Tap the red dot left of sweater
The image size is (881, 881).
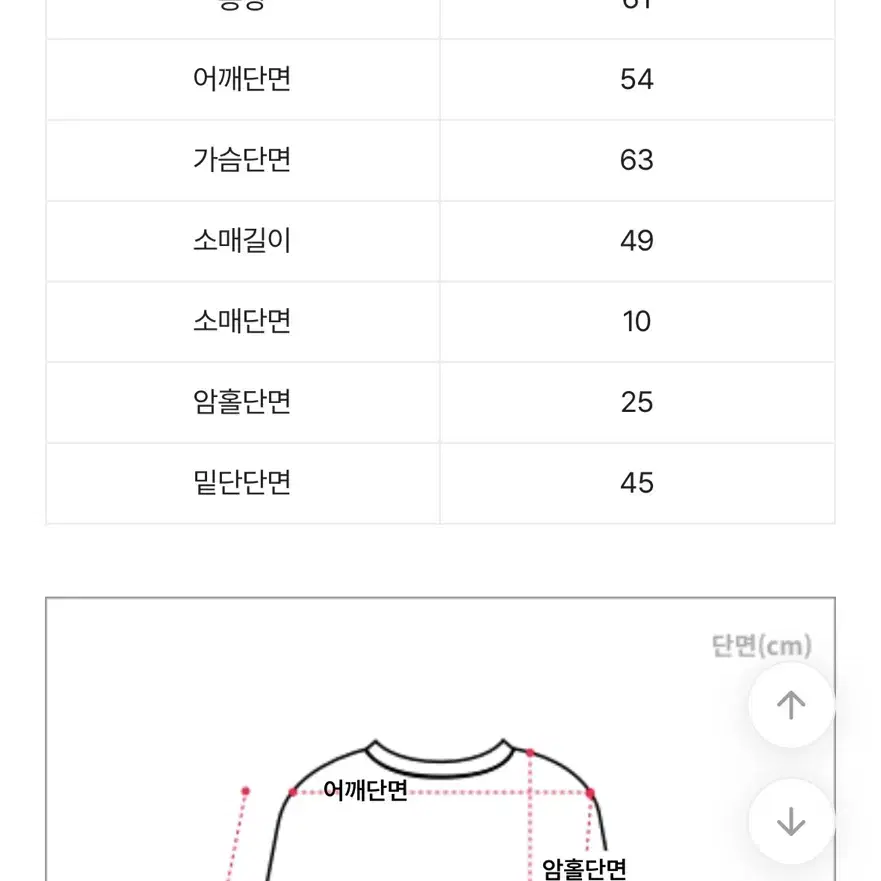[x=246, y=791]
